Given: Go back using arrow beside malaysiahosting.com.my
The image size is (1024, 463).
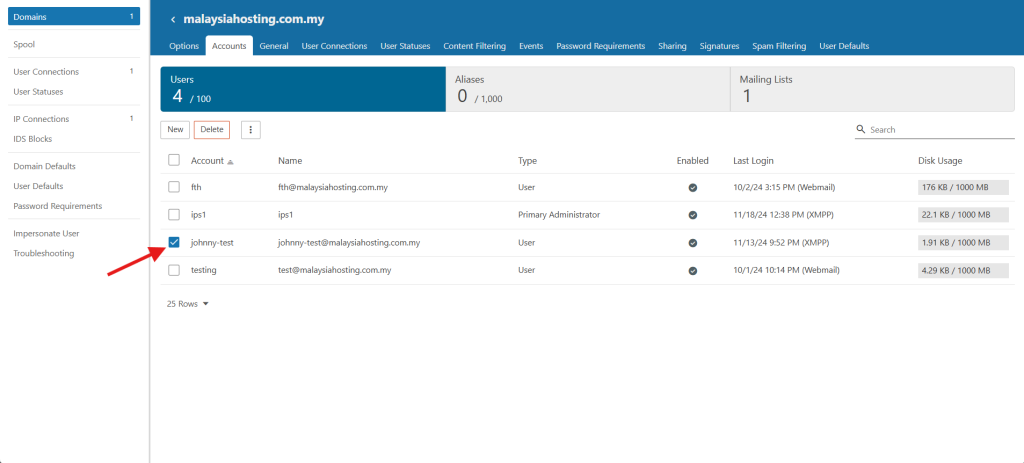Looking at the screenshot, I should pyautogui.click(x=173, y=20).
